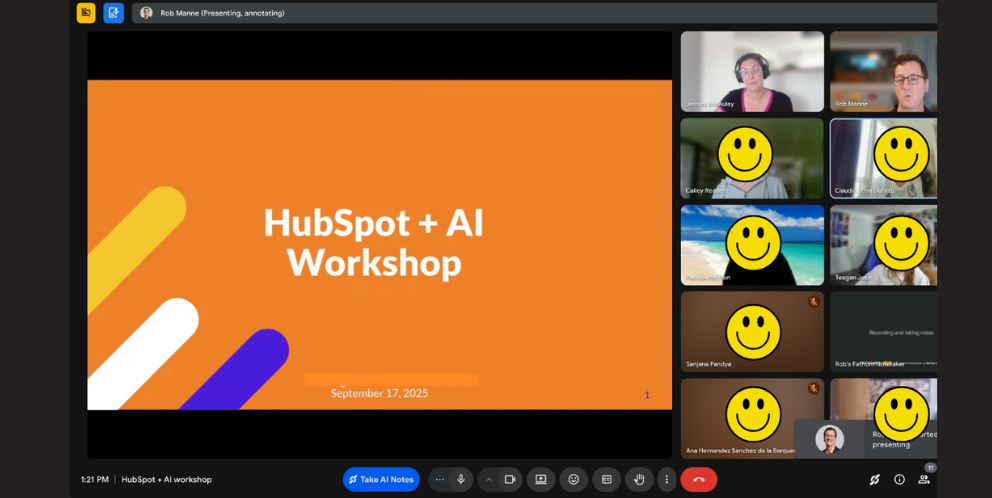Open the emoji reactions picker
Image resolution: width=992 pixels, height=498 pixels.
click(x=573, y=479)
